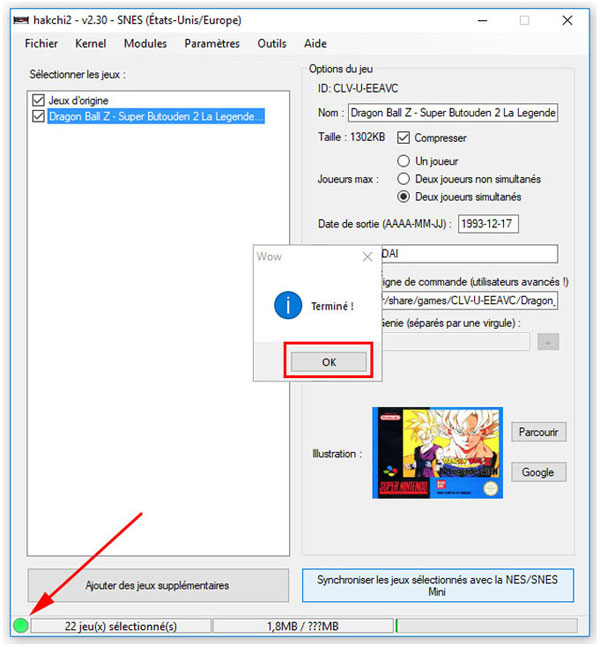Uncheck the Jeux d'origine checkbox
The image size is (600, 646).
tap(39, 101)
